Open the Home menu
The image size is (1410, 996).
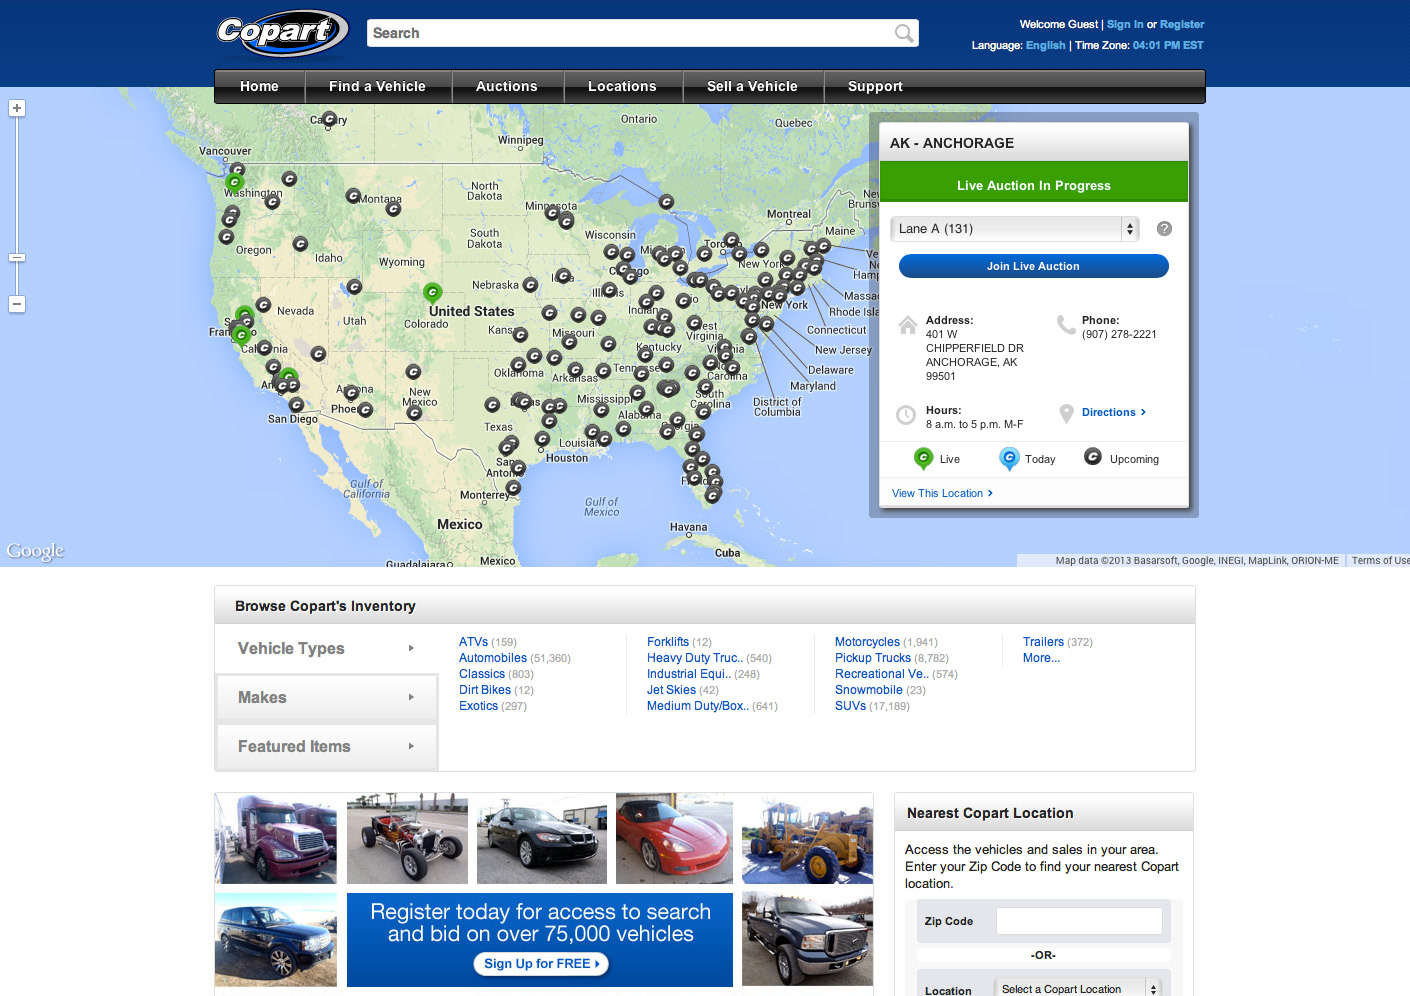pos(259,87)
